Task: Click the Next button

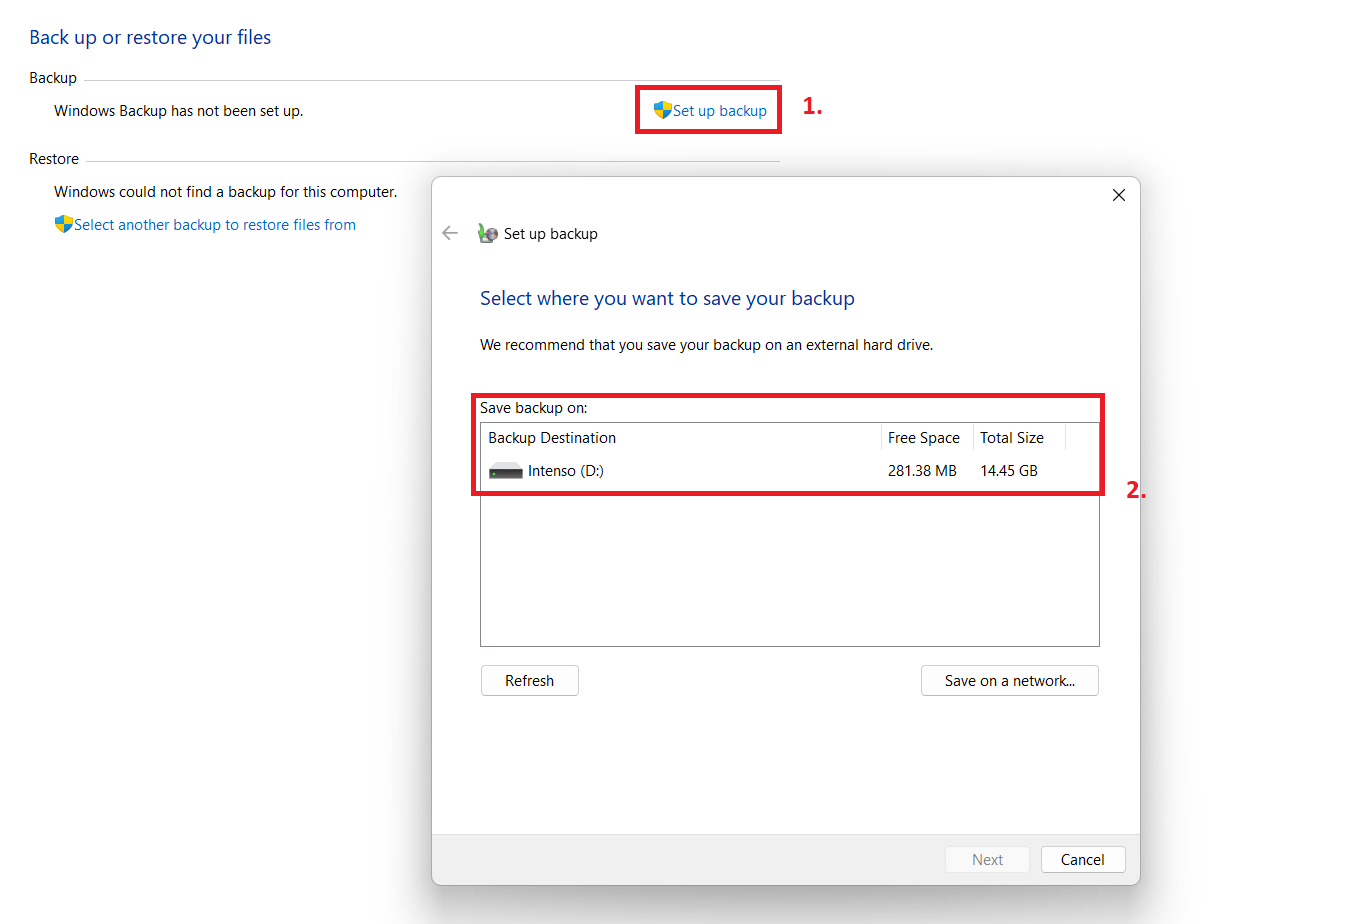Action: click(x=987, y=860)
